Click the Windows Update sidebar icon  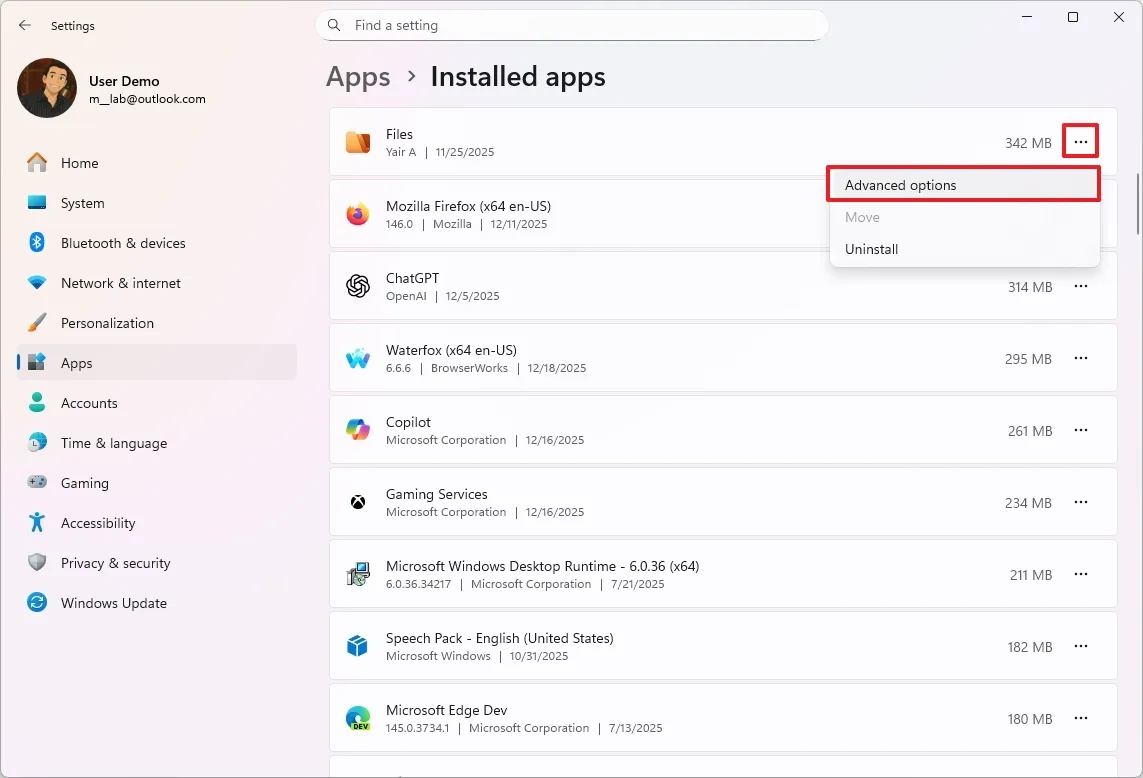click(x=36, y=603)
